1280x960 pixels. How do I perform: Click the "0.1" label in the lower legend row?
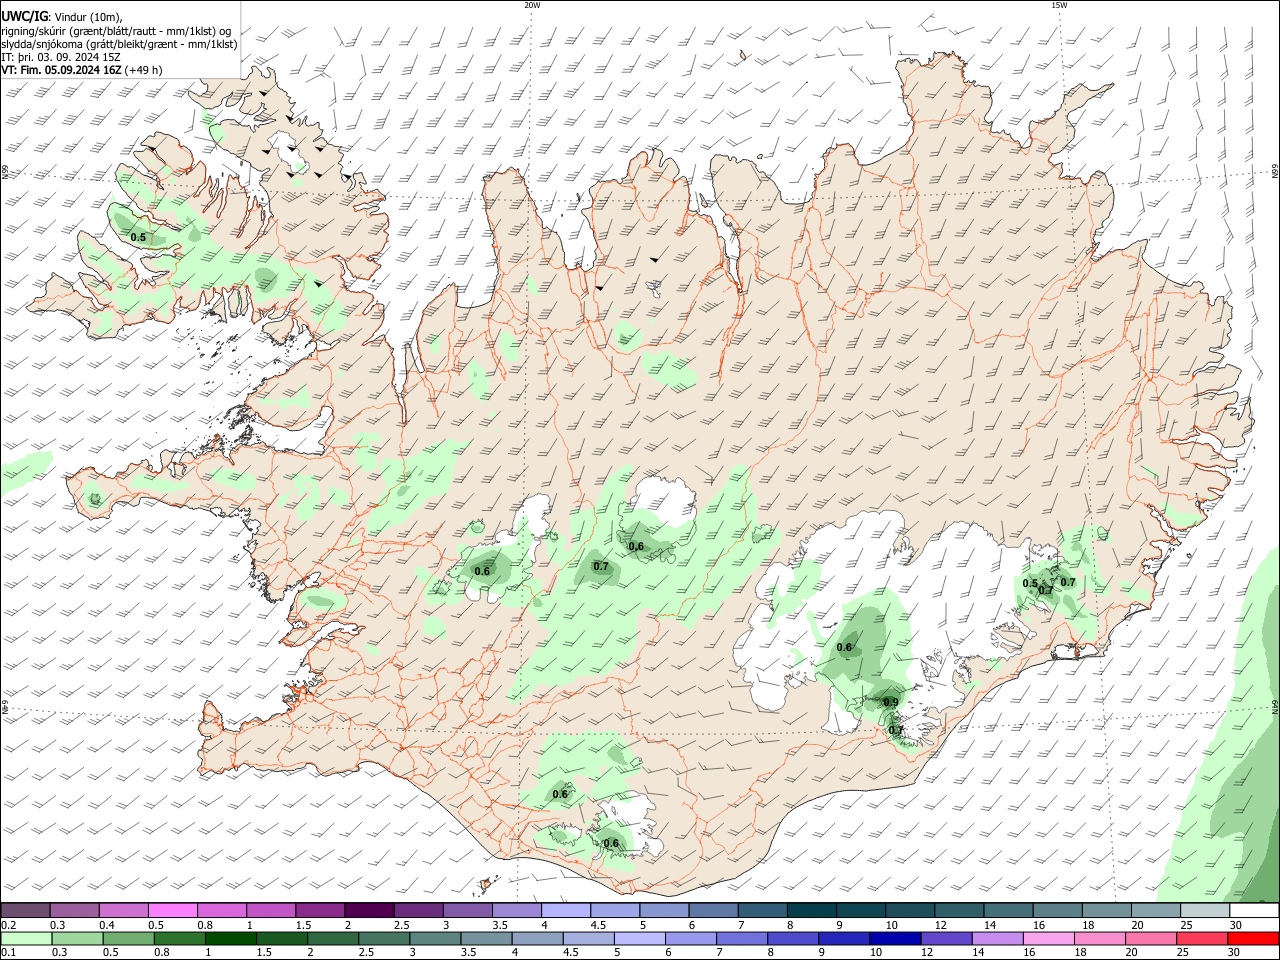(9, 953)
